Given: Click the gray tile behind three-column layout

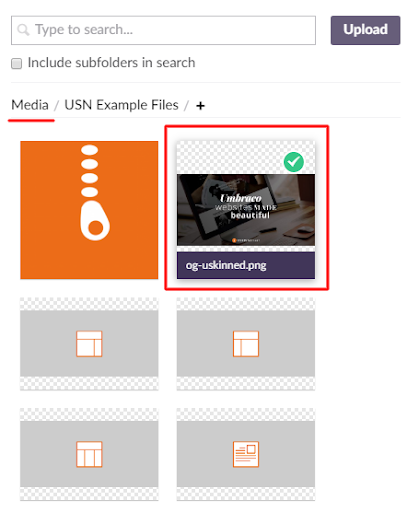Looking at the screenshot, I should click(x=89, y=454).
